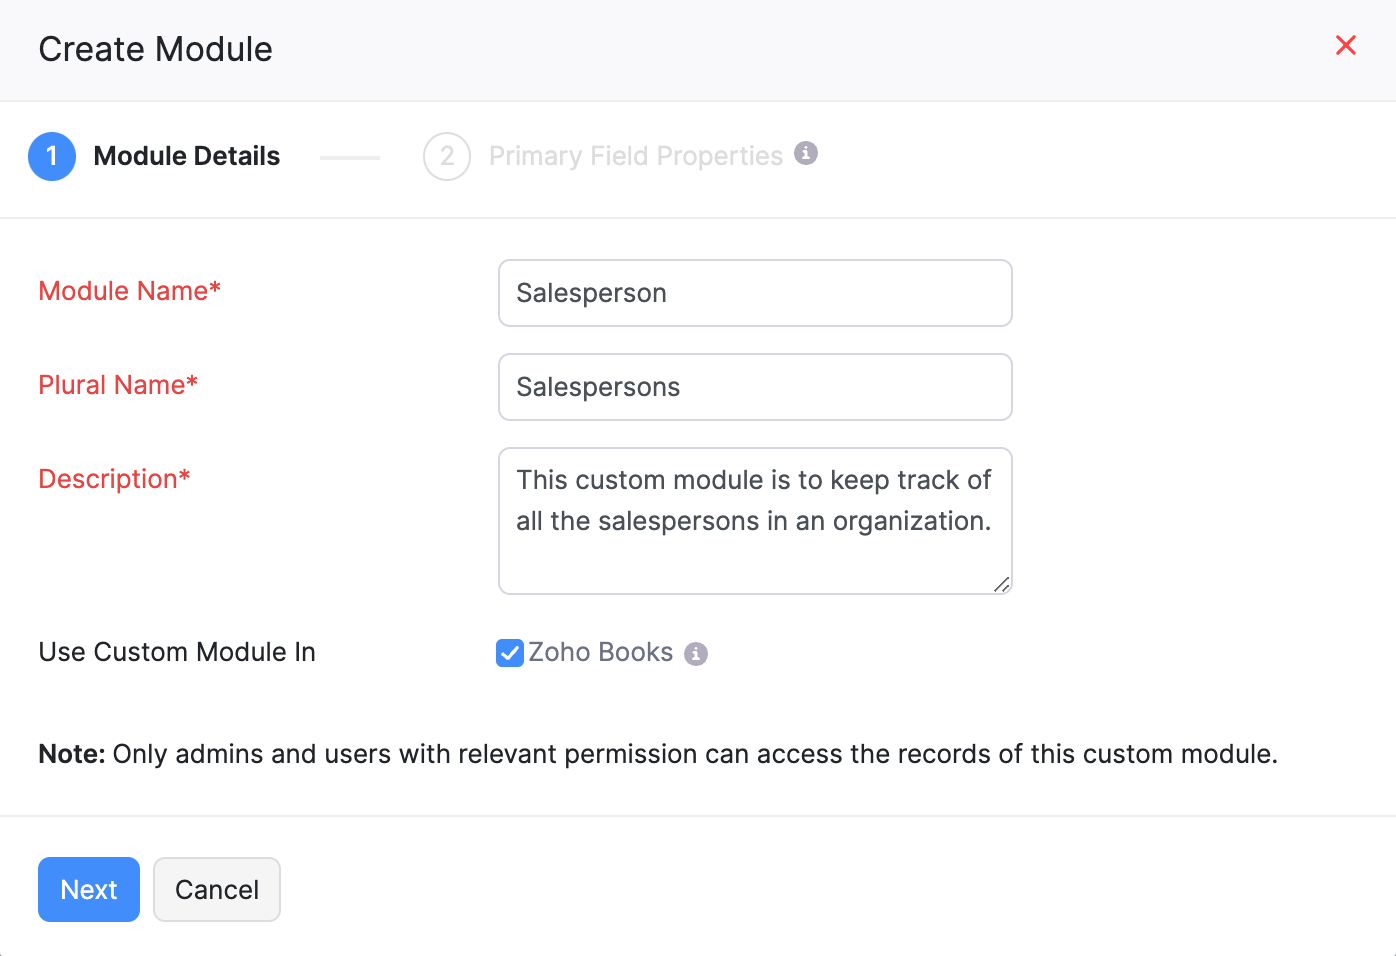Select step 2 circle for Primary Field Properties
Screen dimensions: 1396x956
tap(447, 156)
